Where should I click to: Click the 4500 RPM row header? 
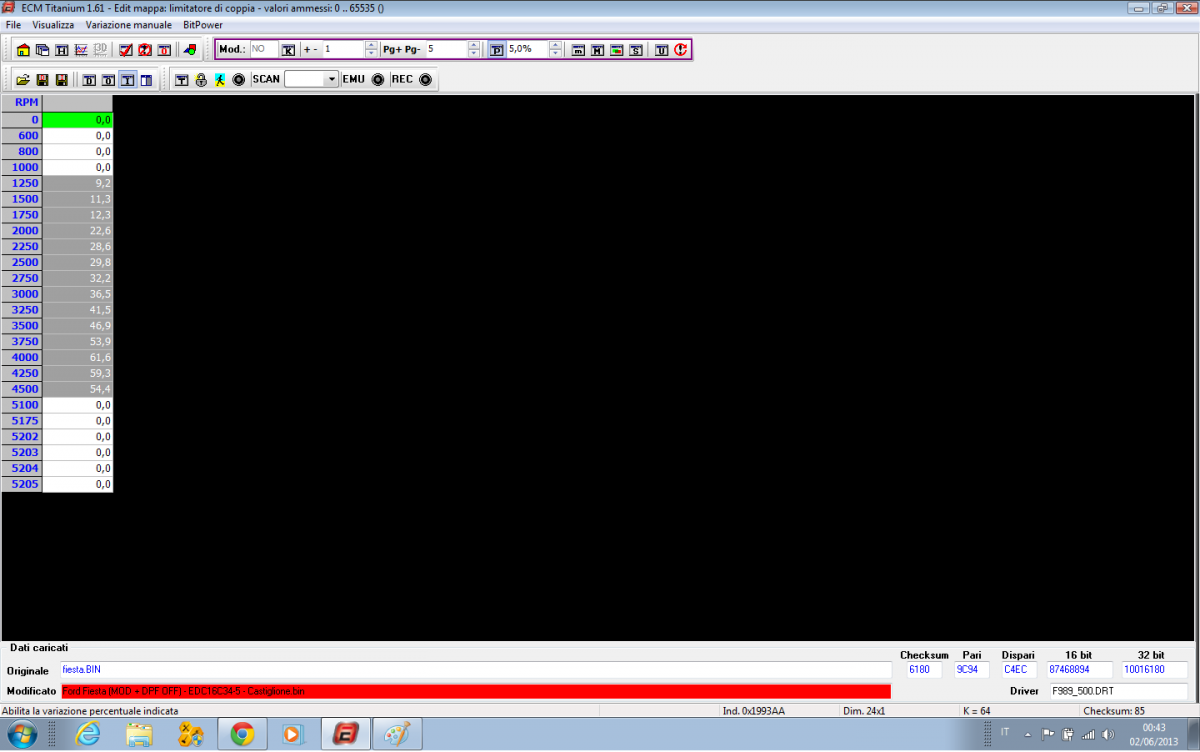pos(22,388)
